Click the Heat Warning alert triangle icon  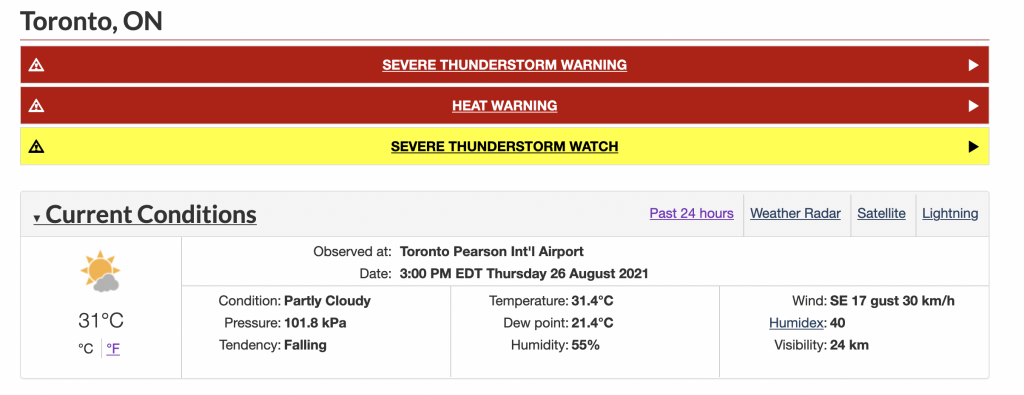(x=37, y=106)
